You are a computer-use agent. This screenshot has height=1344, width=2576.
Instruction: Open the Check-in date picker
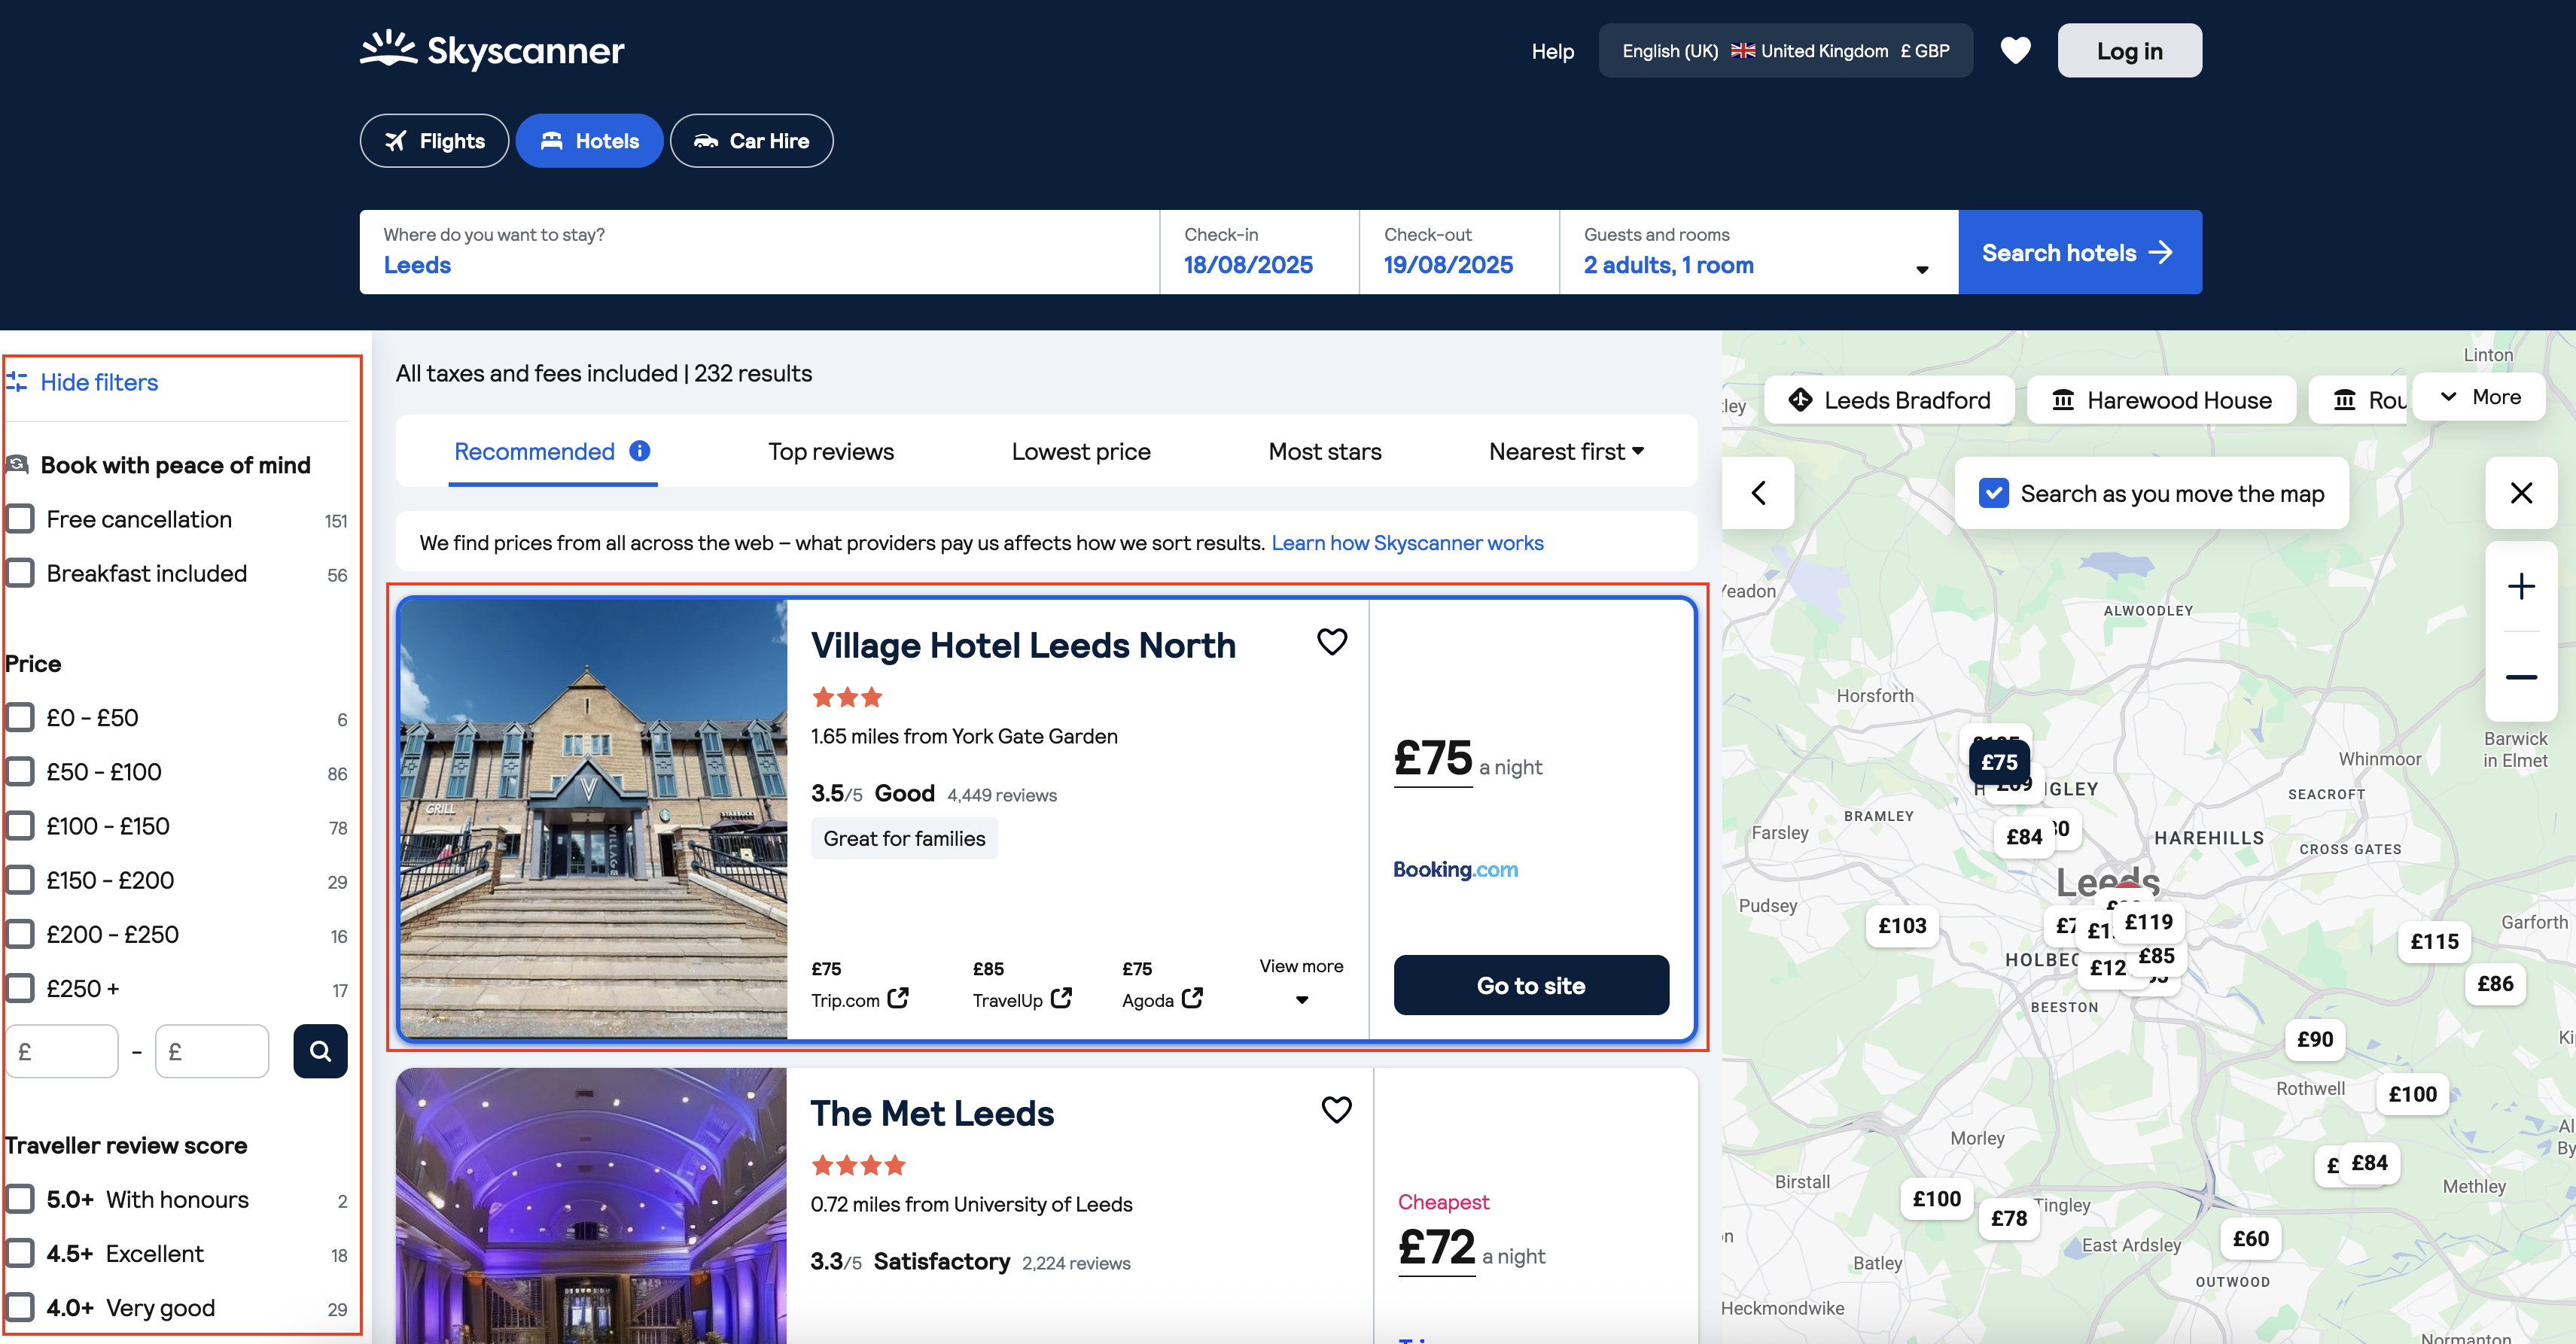tap(1259, 252)
